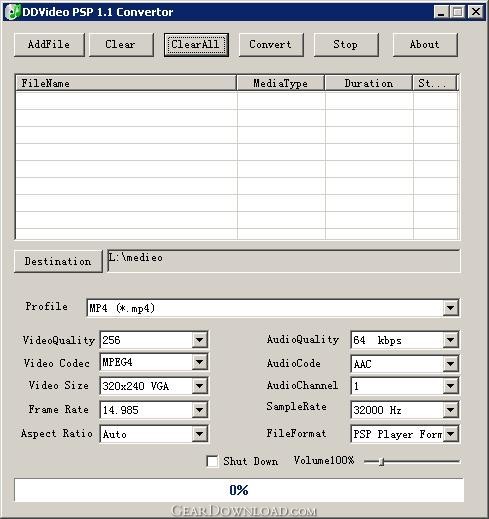Sort by the FileName column header
Screen dimensions: 489x519
(126, 83)
